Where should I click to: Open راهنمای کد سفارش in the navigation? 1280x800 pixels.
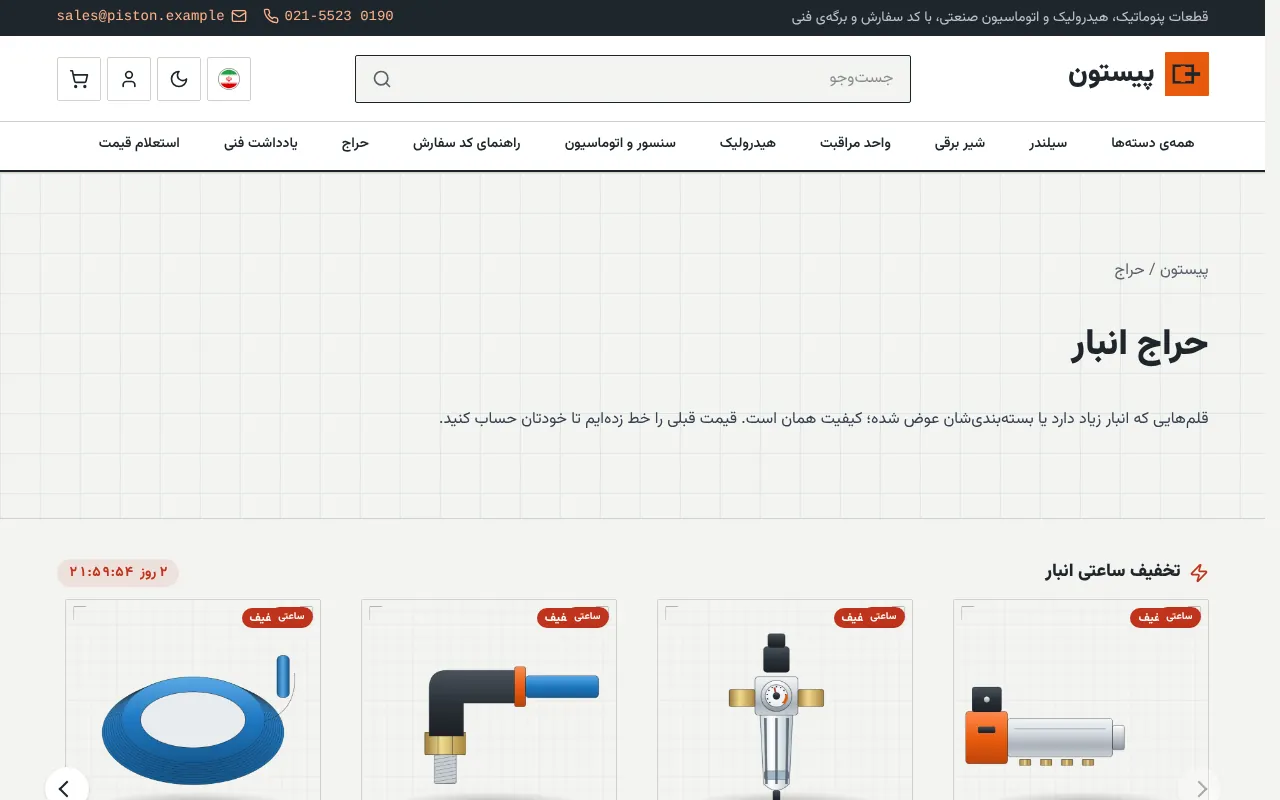pos(467,143)
